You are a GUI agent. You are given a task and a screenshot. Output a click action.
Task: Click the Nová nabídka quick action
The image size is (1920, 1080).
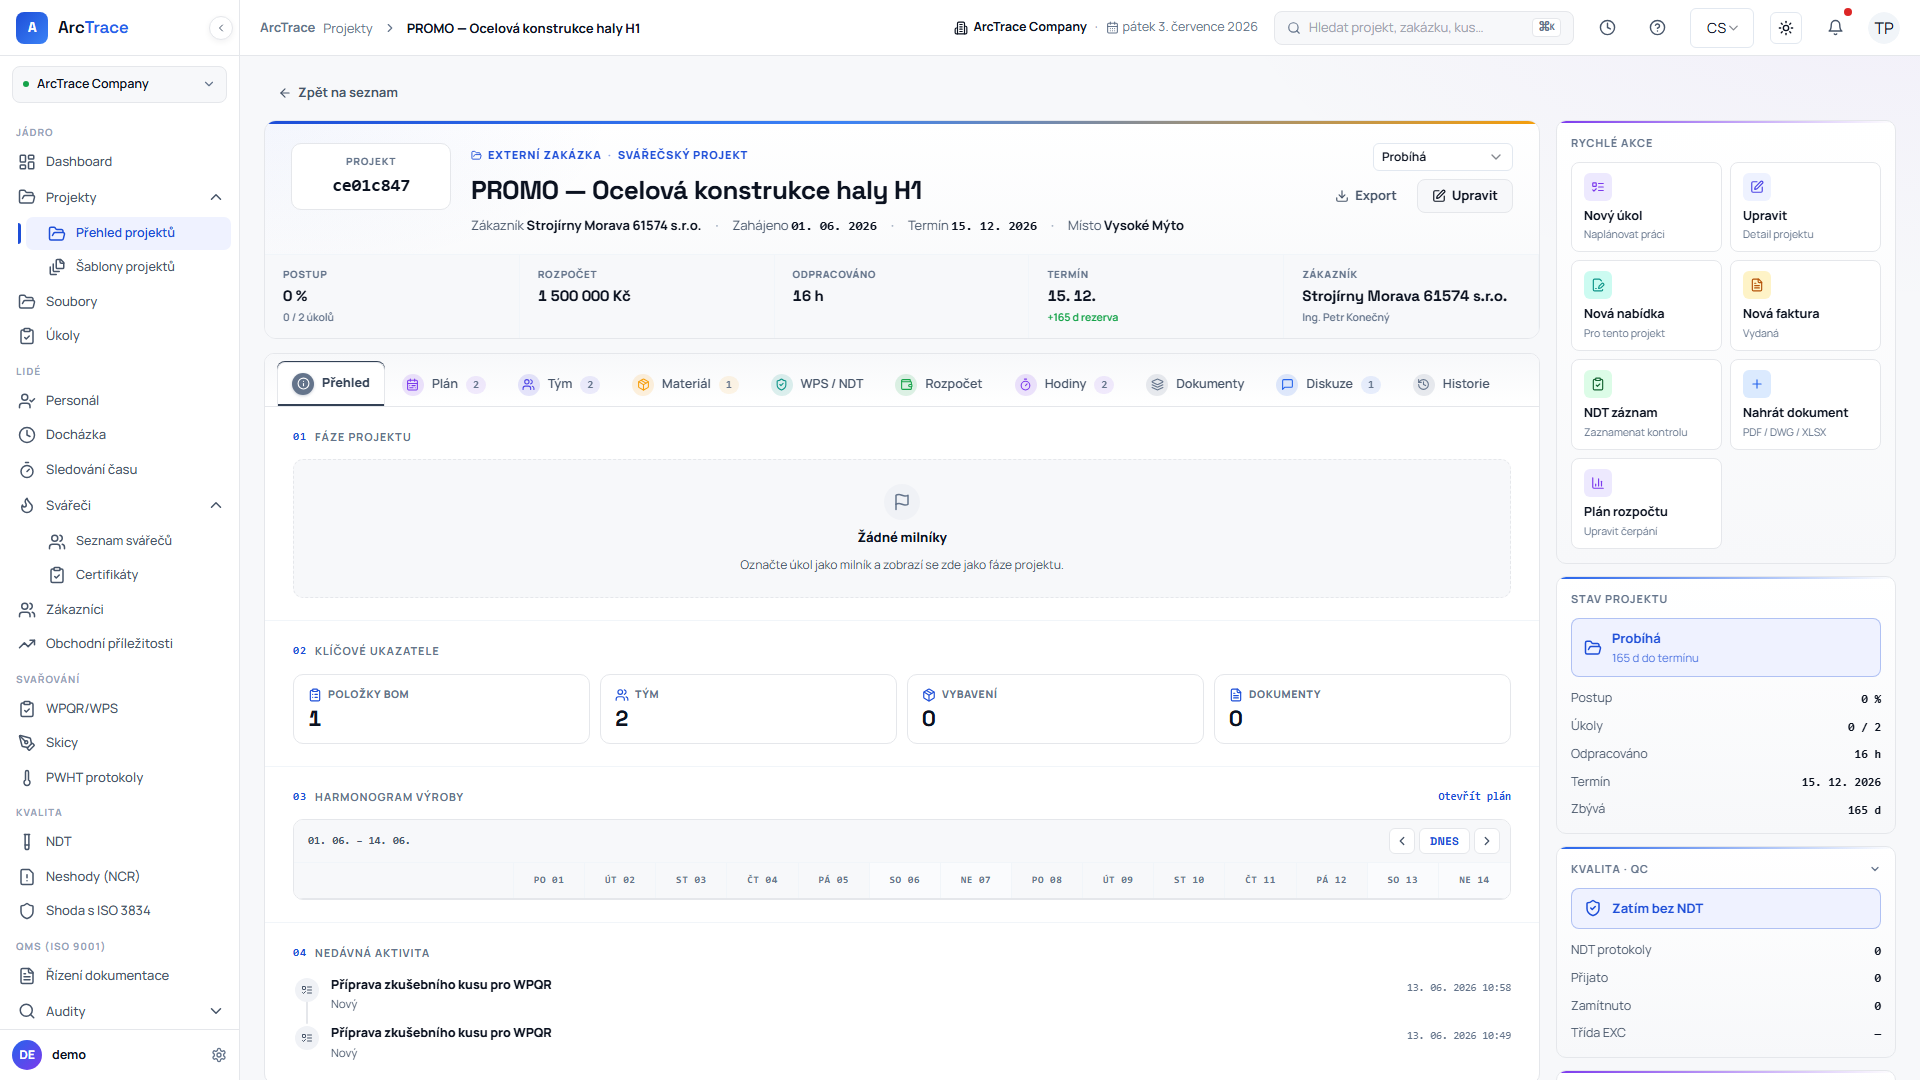(1646, 306)
